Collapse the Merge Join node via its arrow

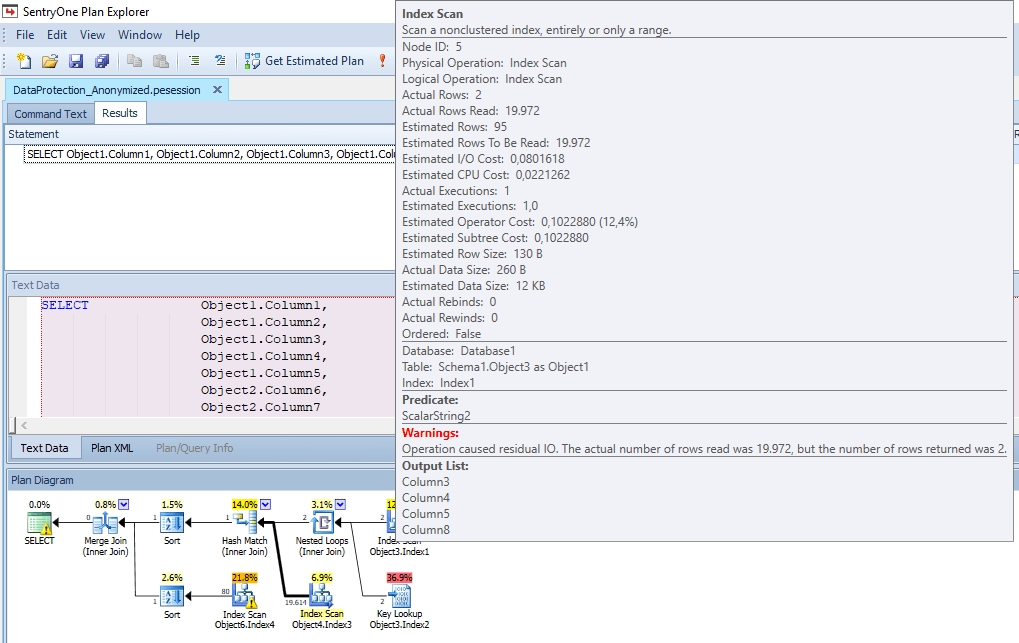[x=124, y=505]
